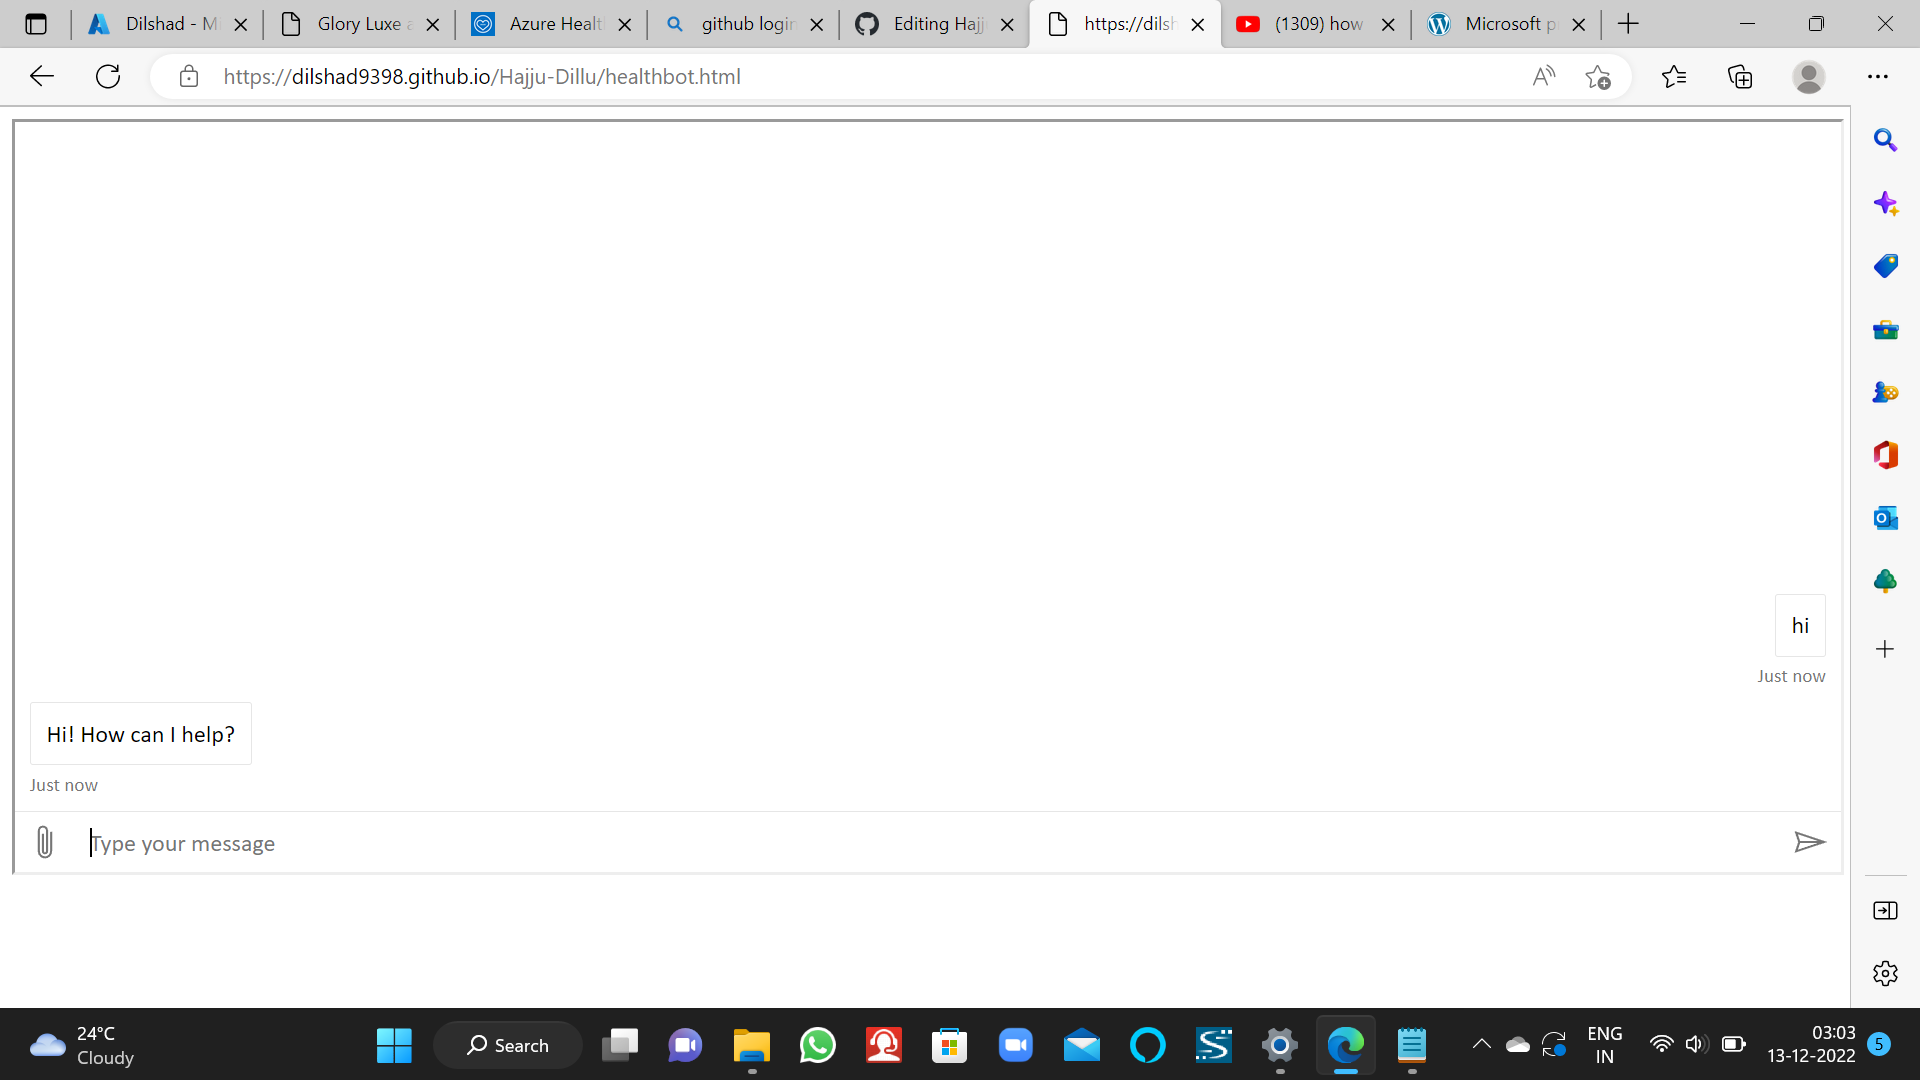Switch to the 'github login' tab

click(743, 24)
